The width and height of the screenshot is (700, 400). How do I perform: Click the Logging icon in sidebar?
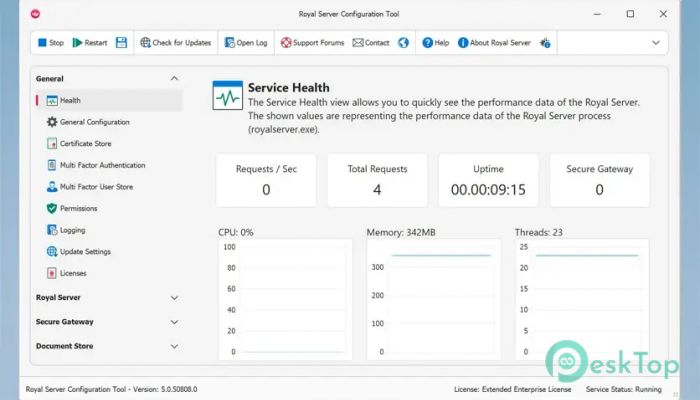[52, 230]
